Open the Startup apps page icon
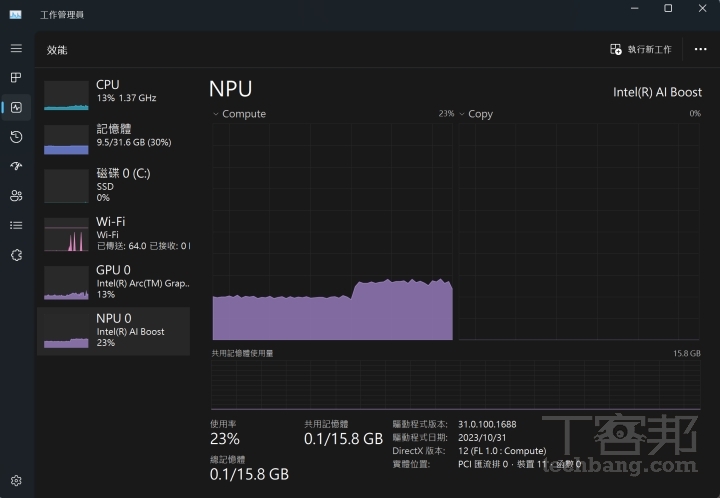Screen dimensions: 720x498 point(16,166)
